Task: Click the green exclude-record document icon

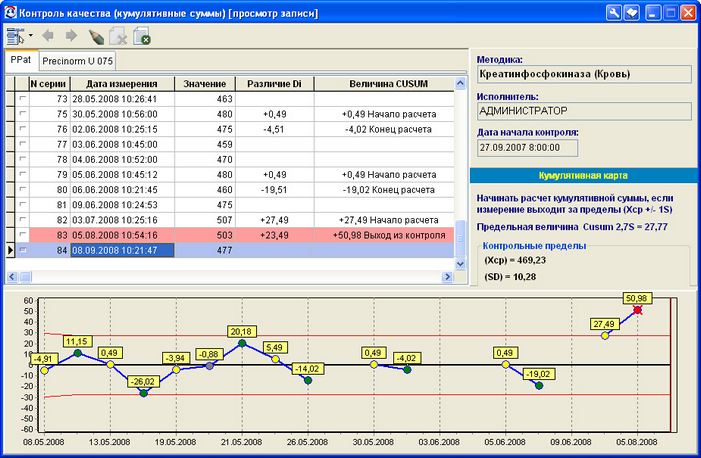Action: [x=141, y=37]
